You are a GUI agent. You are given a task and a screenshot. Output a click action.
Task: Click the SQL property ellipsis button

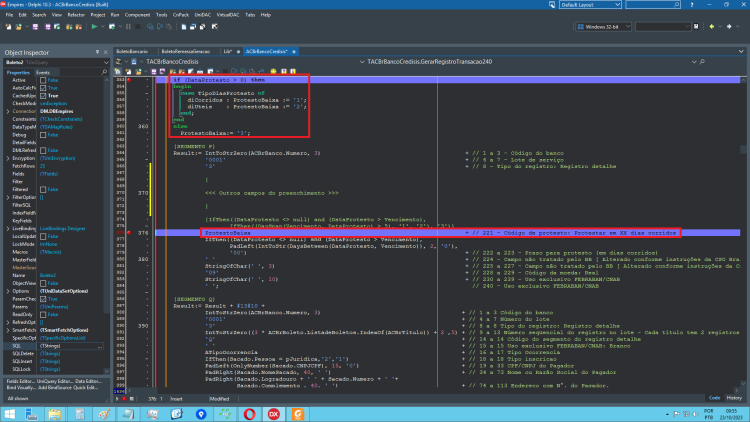click(x=99, y=346)
